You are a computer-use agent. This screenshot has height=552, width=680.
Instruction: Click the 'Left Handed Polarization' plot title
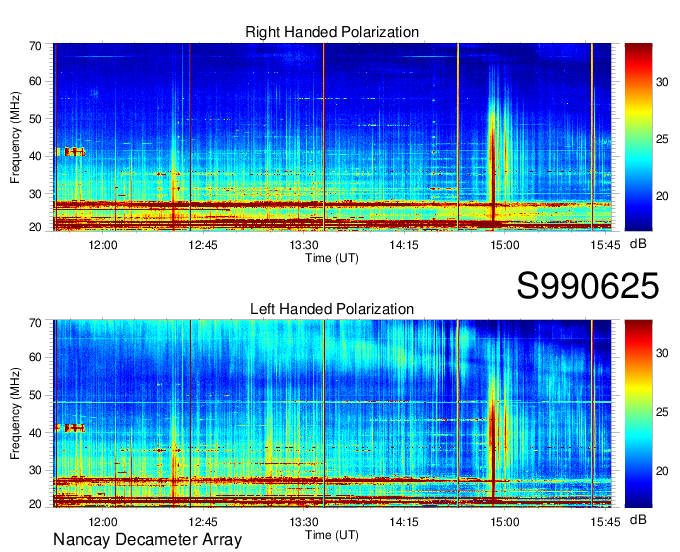point(332,309)
